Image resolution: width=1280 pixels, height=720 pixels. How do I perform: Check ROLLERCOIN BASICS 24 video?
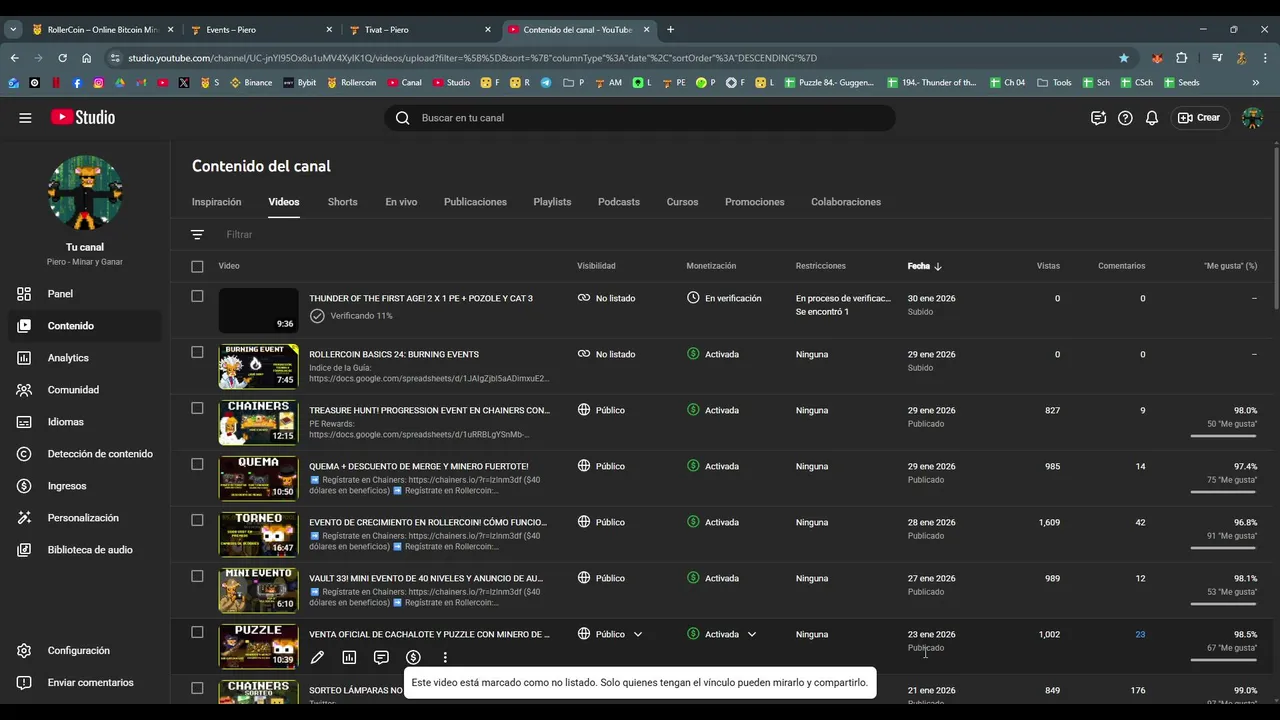197,352
